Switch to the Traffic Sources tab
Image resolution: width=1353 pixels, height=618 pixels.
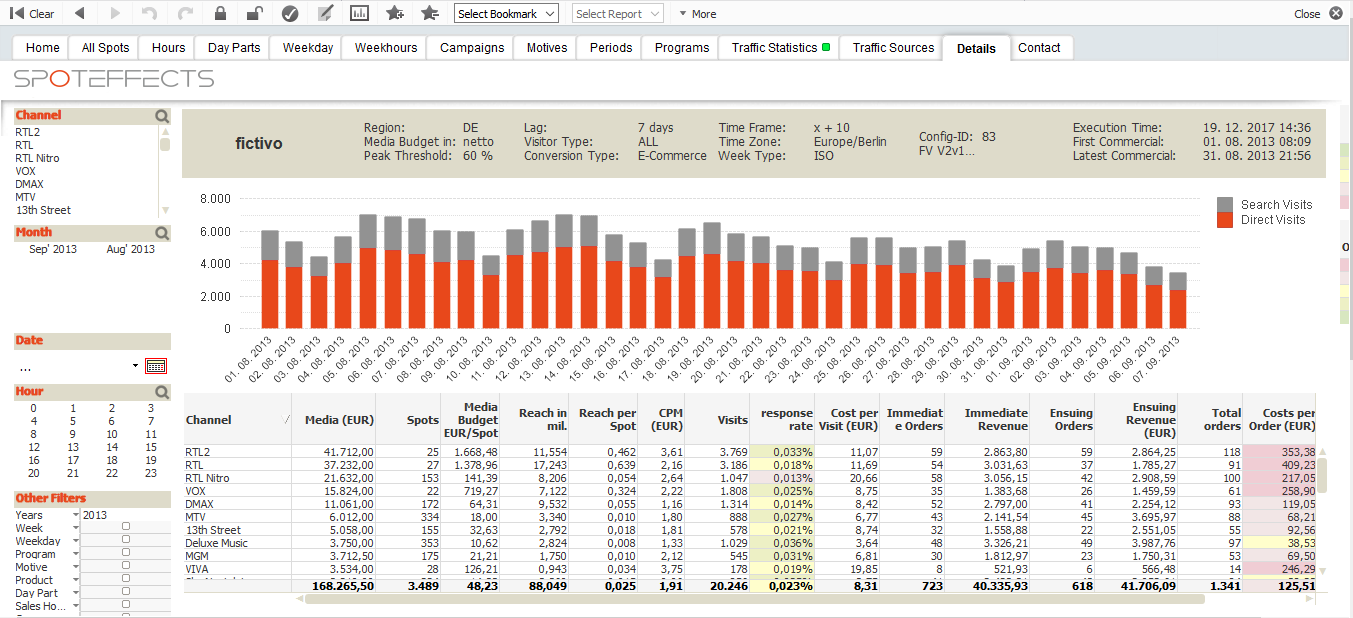(893, 48)
